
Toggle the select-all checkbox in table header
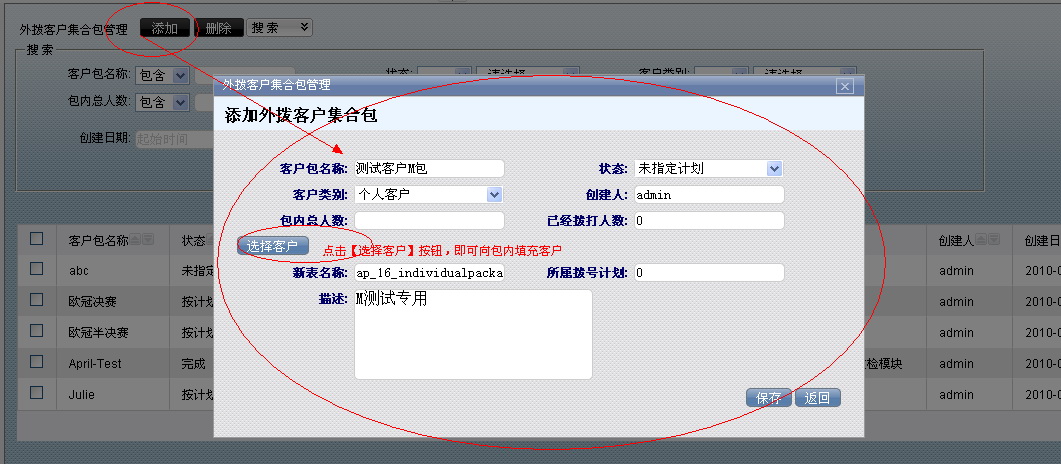coord(37,239)
